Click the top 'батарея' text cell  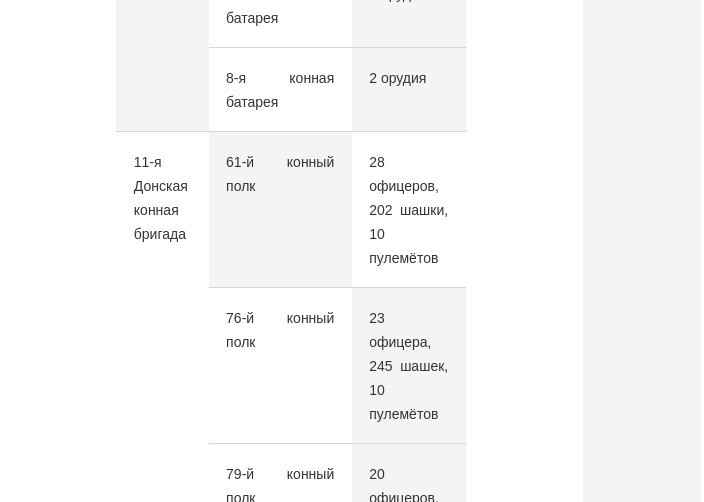(280, 23)
